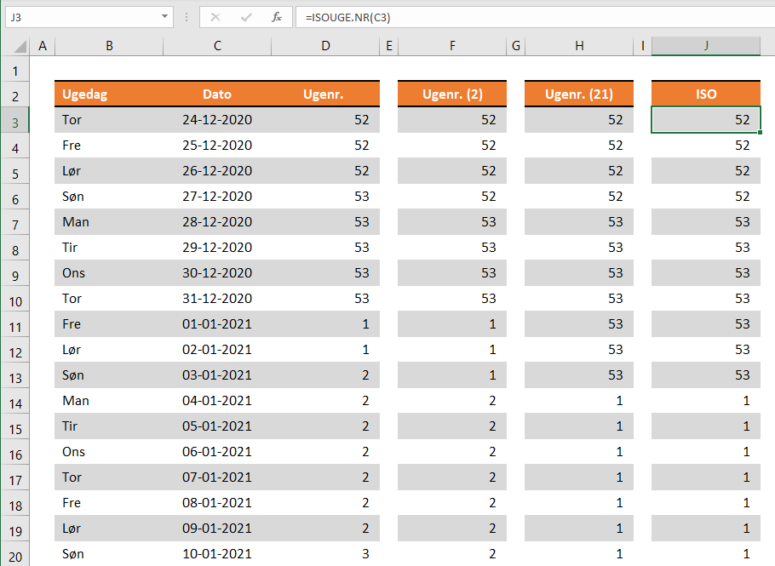
Task: Click the Ugenr. (21) header cell
Action: [x=579, y=94]
